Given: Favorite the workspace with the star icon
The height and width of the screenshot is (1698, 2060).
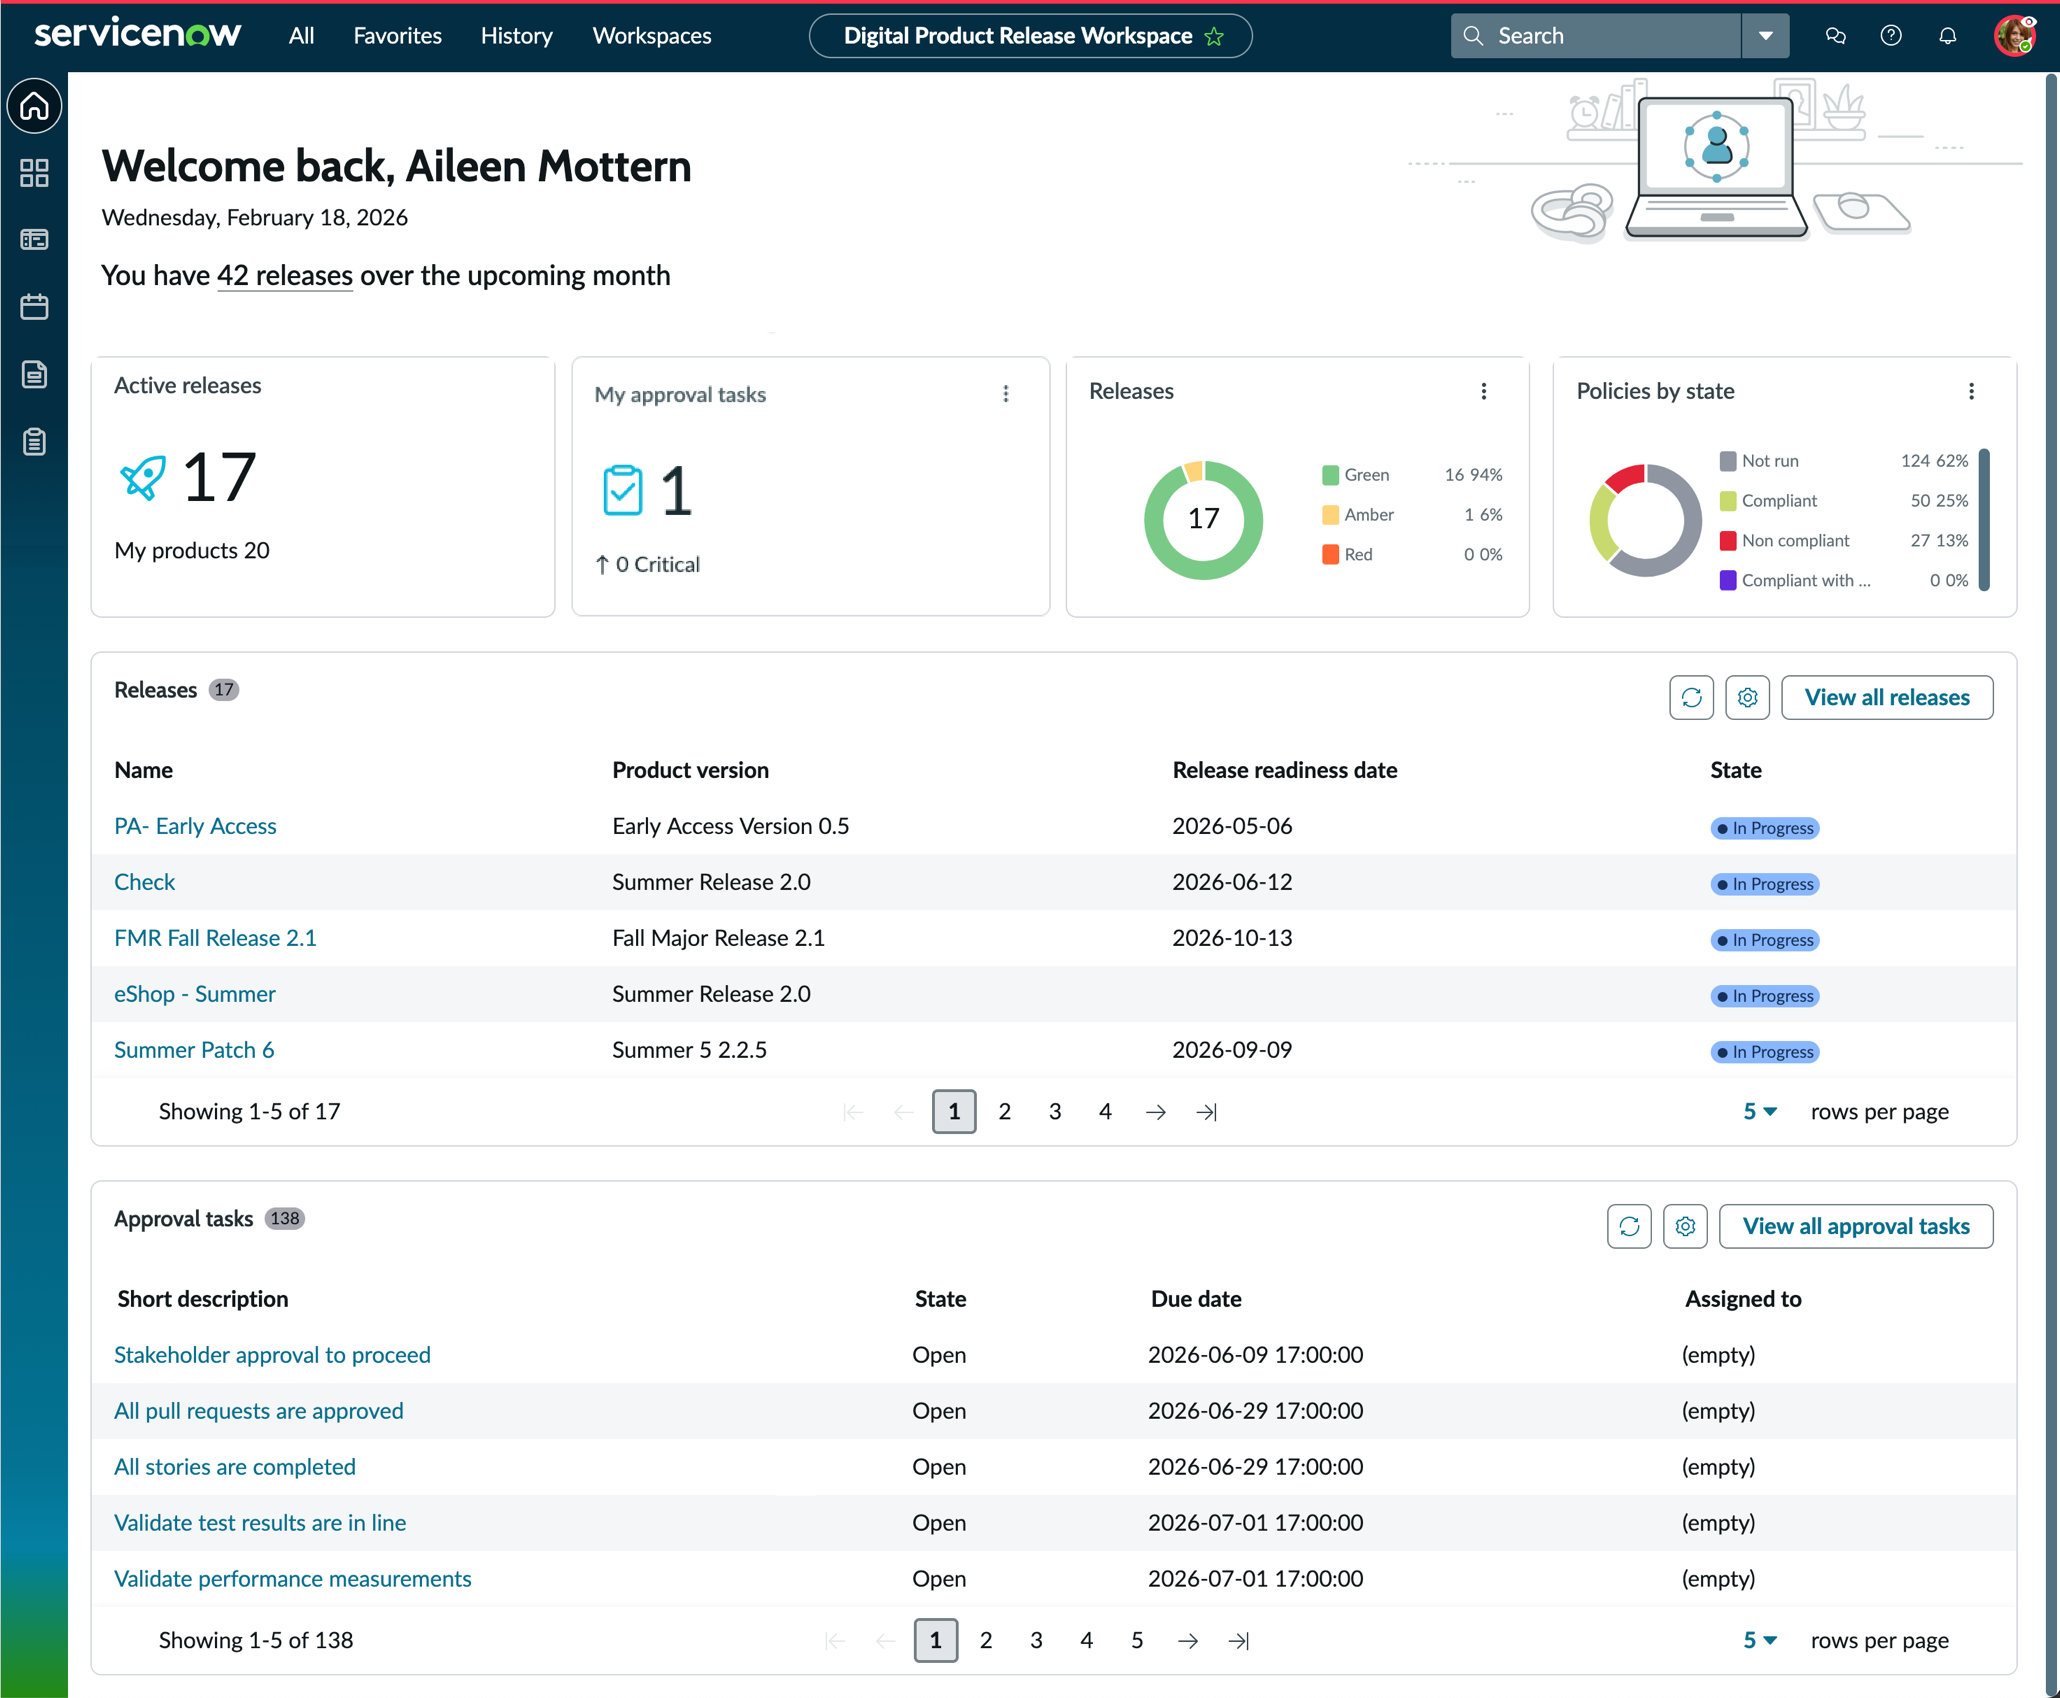Looking at the screenshot, I should click(x=1215, y=37).
